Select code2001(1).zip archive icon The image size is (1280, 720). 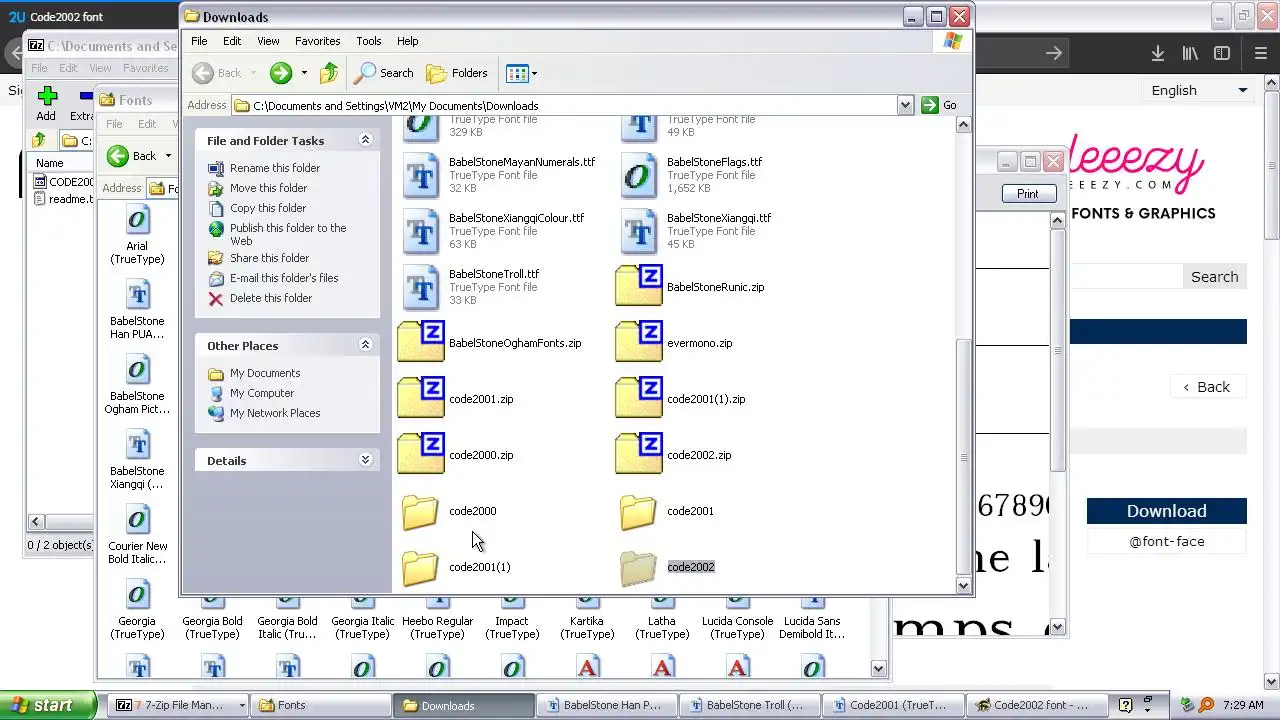[639, 399]
